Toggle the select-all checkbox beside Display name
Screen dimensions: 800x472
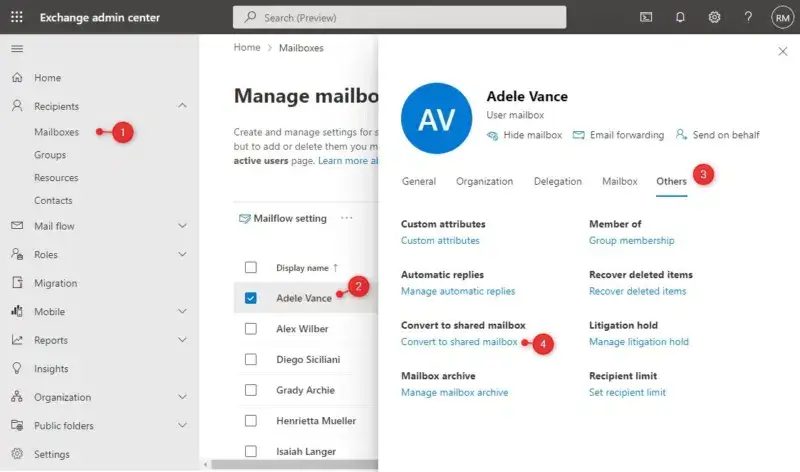click(251, 267)
